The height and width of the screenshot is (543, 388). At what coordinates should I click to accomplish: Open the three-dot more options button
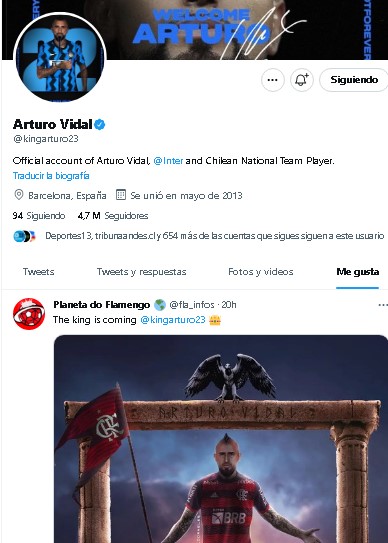click(273, 80)
